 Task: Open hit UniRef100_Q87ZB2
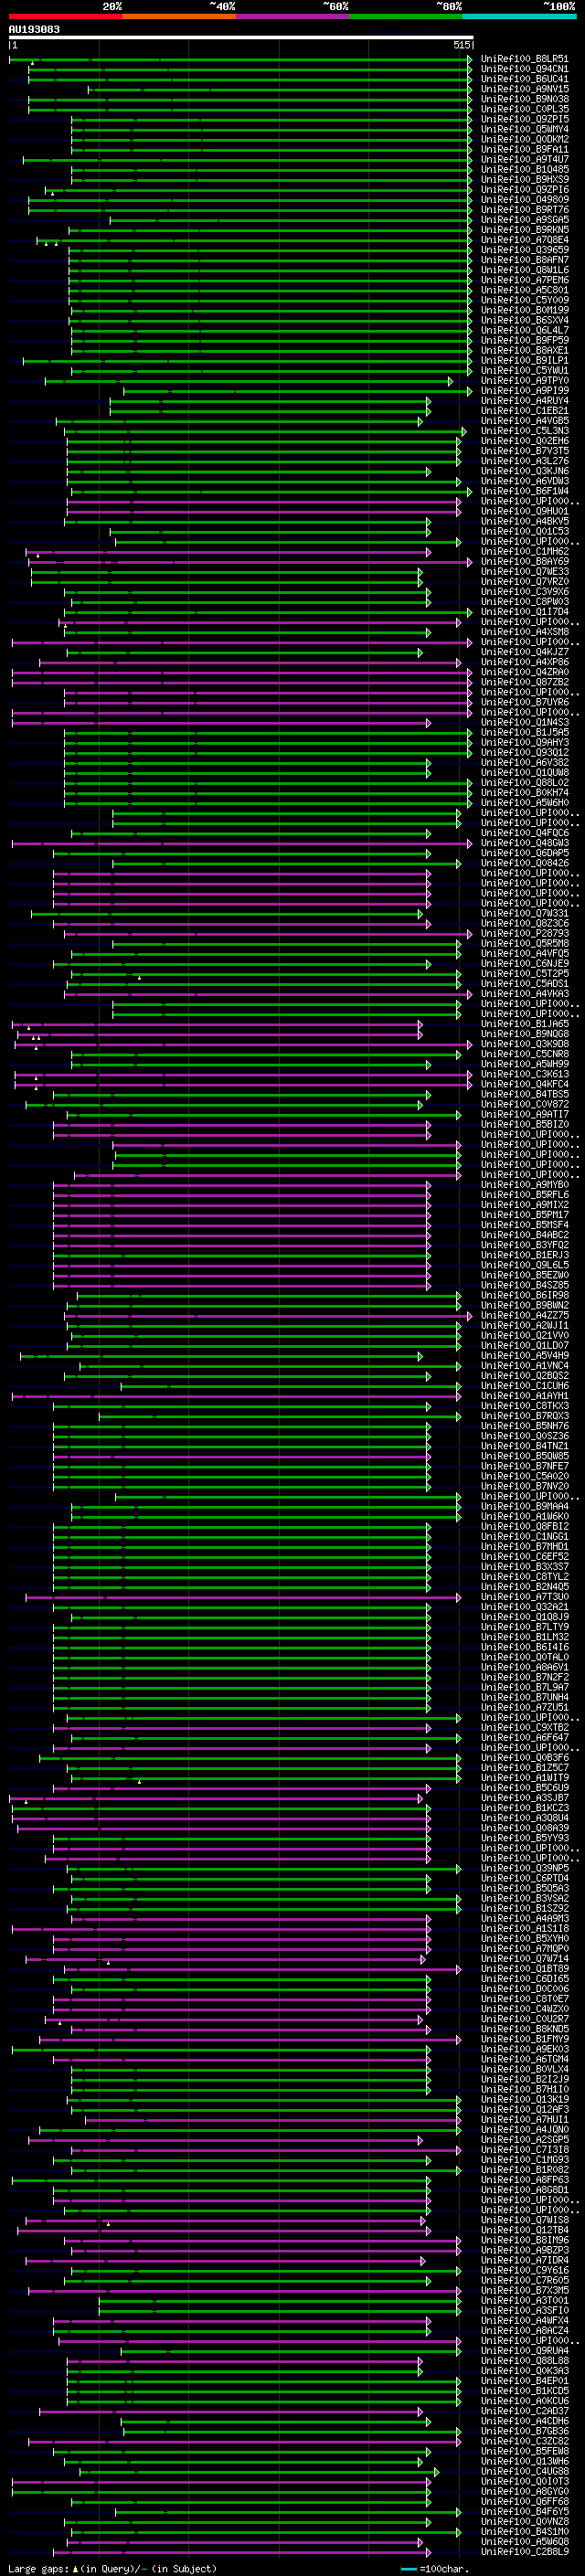525,682
